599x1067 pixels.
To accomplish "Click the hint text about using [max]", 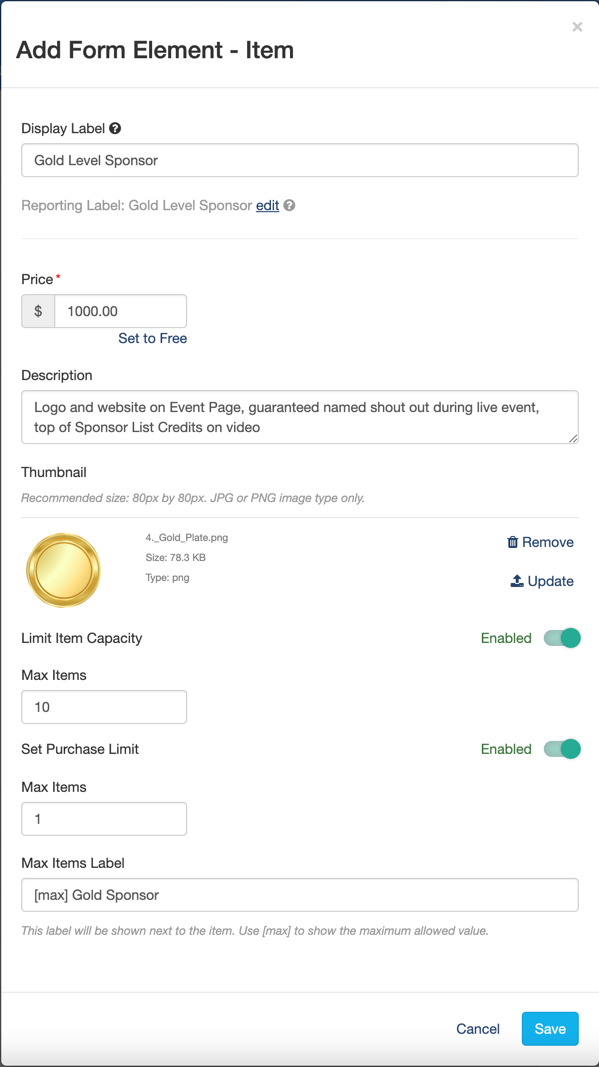I will [x=255, y=931].
